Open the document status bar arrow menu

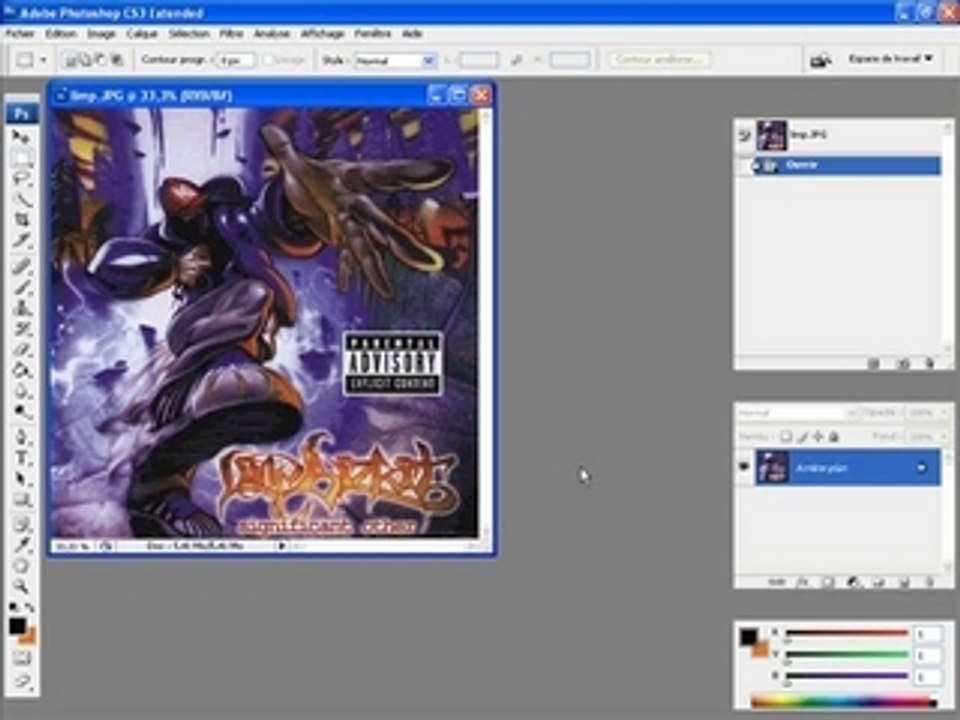click(282, 546)
